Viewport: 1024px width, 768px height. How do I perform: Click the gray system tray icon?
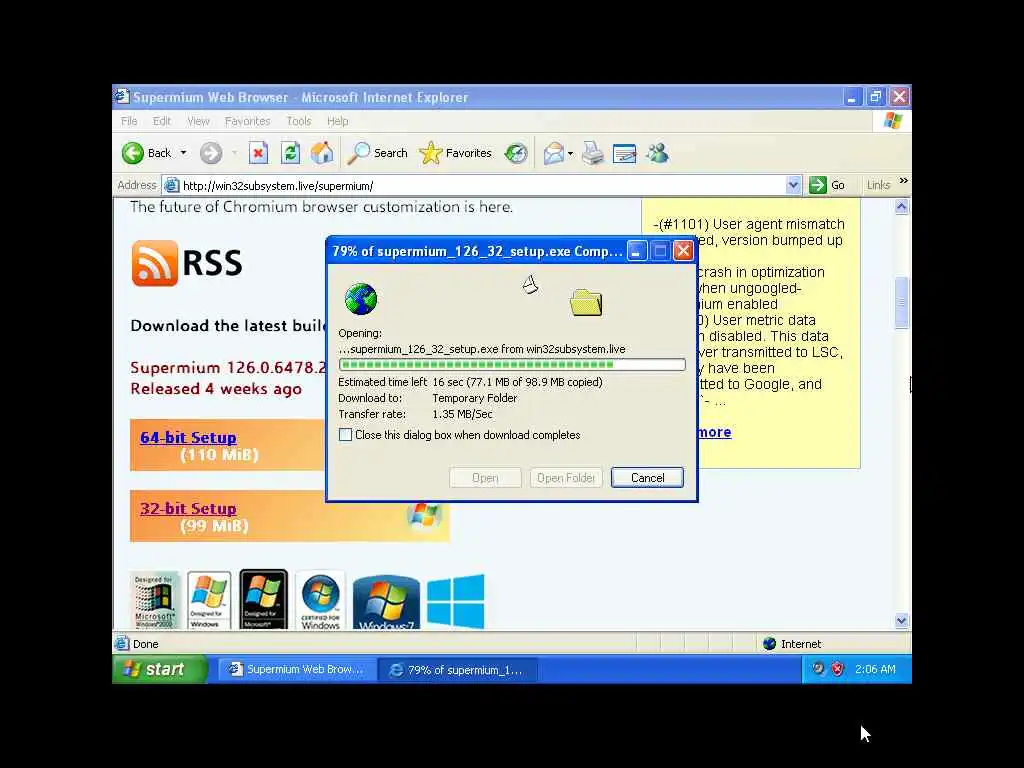(818, 669)
